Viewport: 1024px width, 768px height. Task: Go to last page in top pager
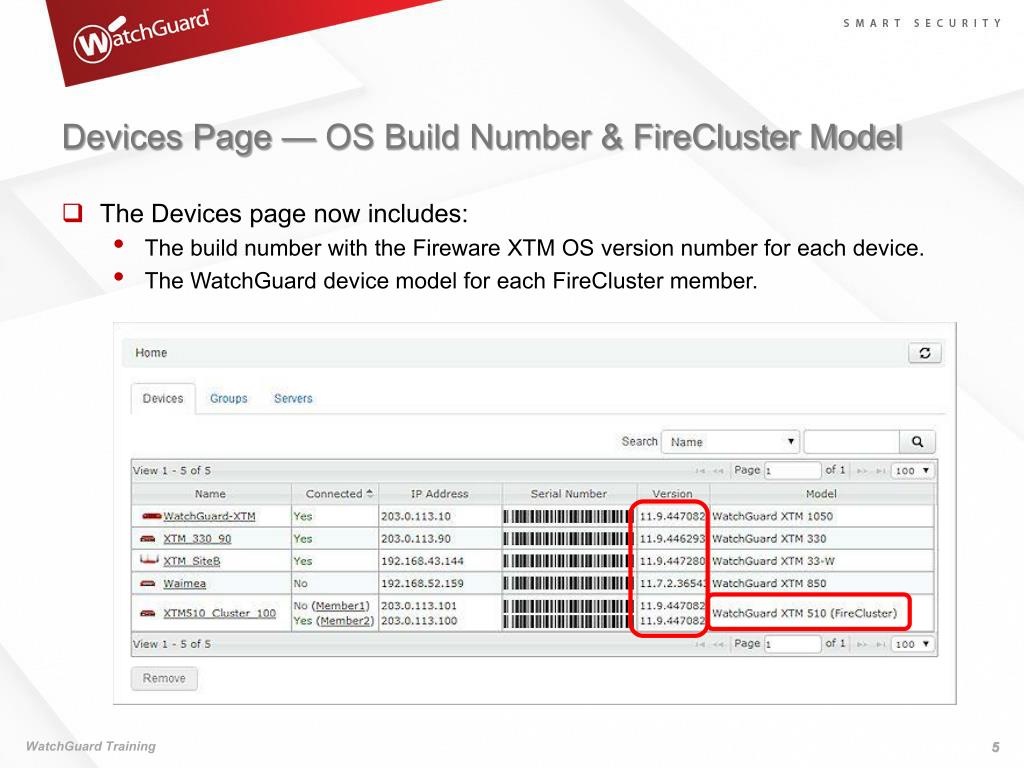[x=880, y=471]
